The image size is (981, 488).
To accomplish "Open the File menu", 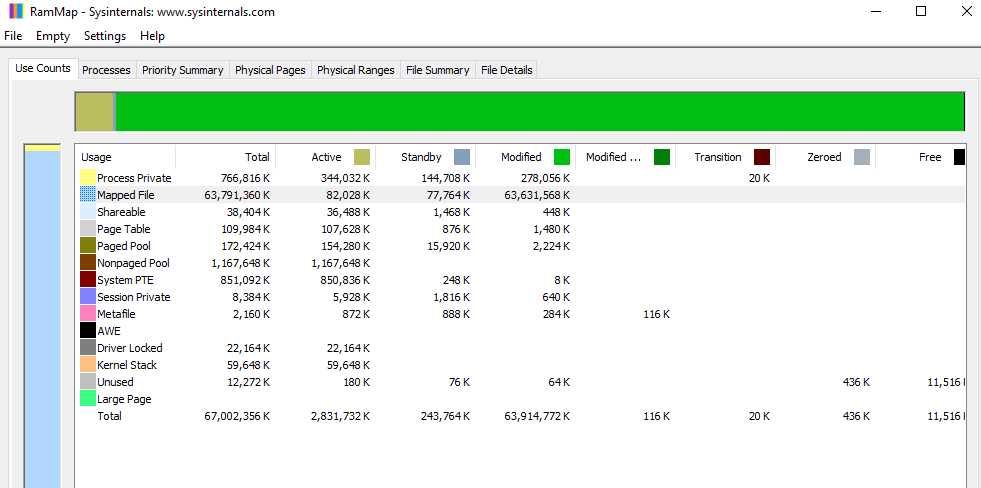I will (13, 36).
